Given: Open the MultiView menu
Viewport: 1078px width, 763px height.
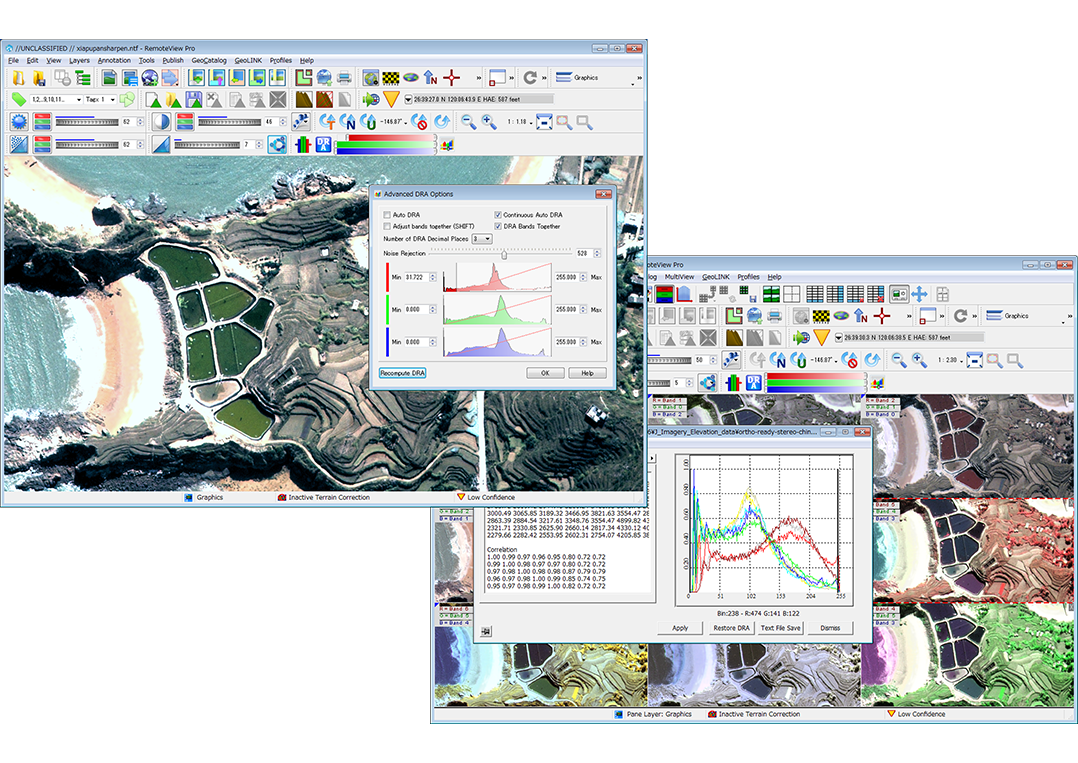Looking at the screenshot, I should pyautogui.click(x=680, y=277).
